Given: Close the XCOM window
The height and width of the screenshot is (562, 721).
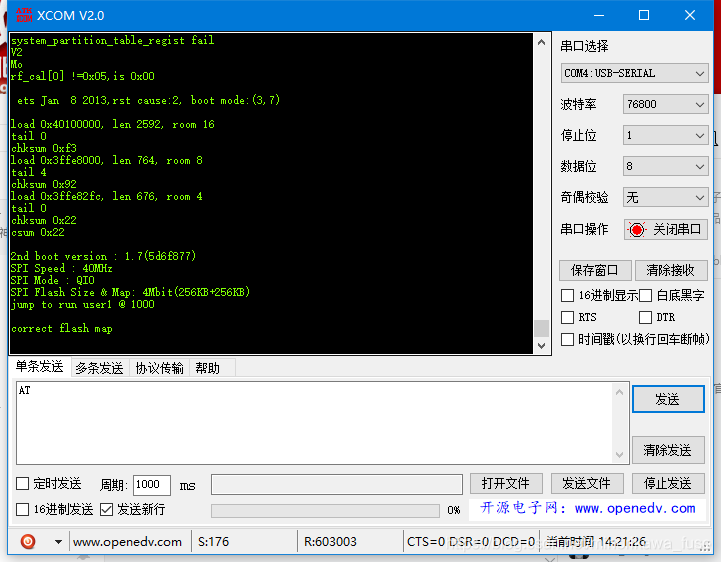Looking at the screenshot, I should (690, 15).
